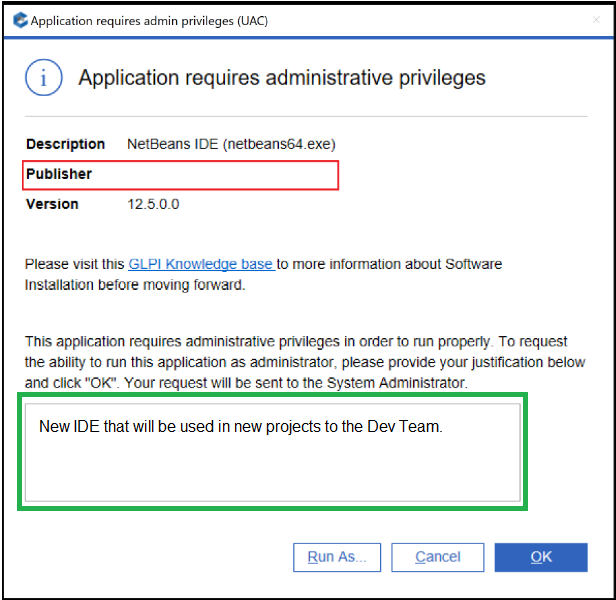Click the title bar text "Application requires admin privileges (UAC)"
The height and width of the screenshot is (600, 616).
149,20
